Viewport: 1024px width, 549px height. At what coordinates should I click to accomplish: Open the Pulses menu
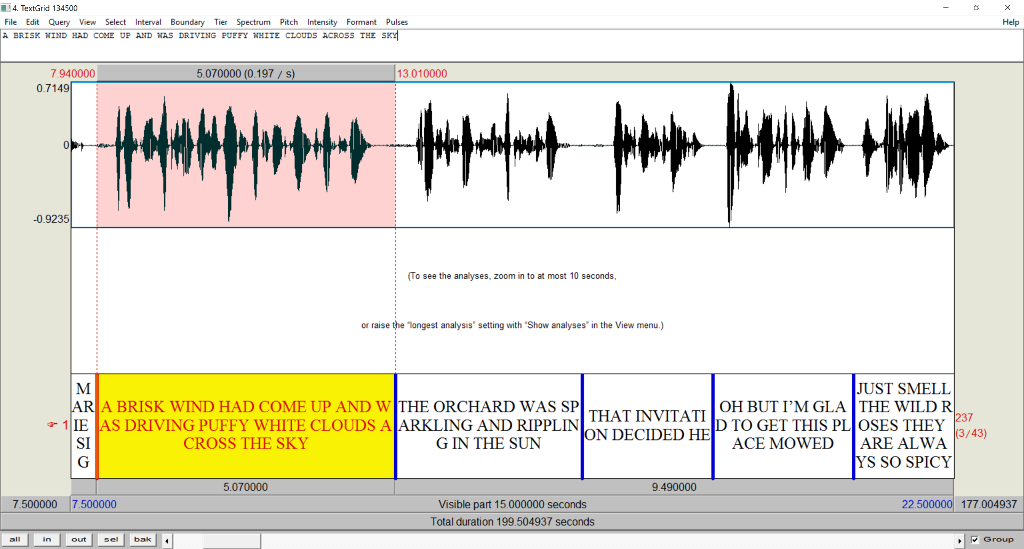click(x=396, y=22)
